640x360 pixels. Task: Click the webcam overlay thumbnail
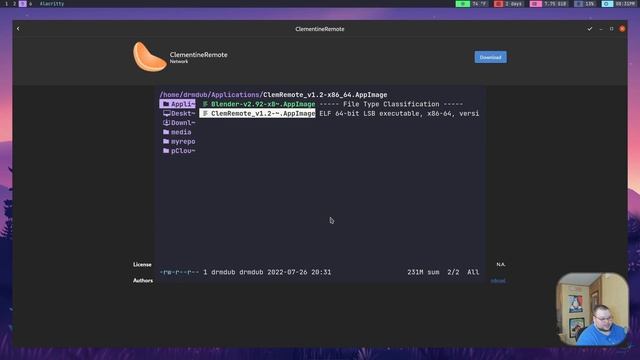[x=592, y=309]
